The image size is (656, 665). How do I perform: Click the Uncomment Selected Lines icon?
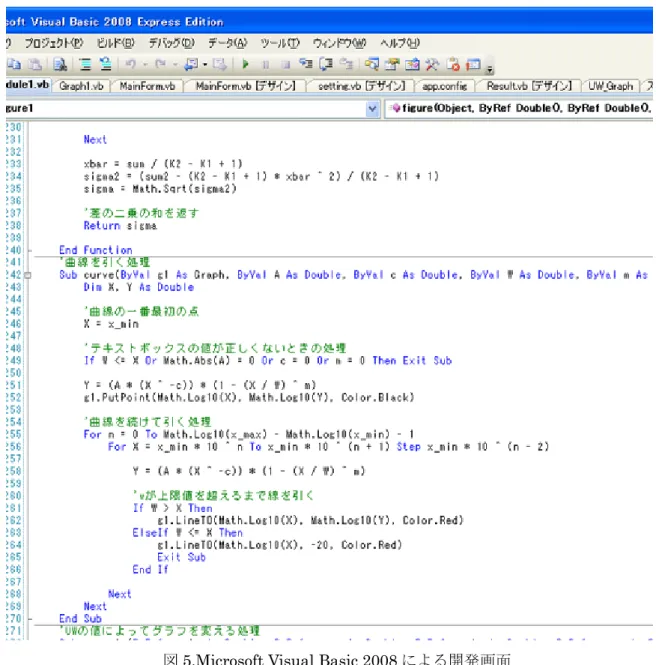105,64
